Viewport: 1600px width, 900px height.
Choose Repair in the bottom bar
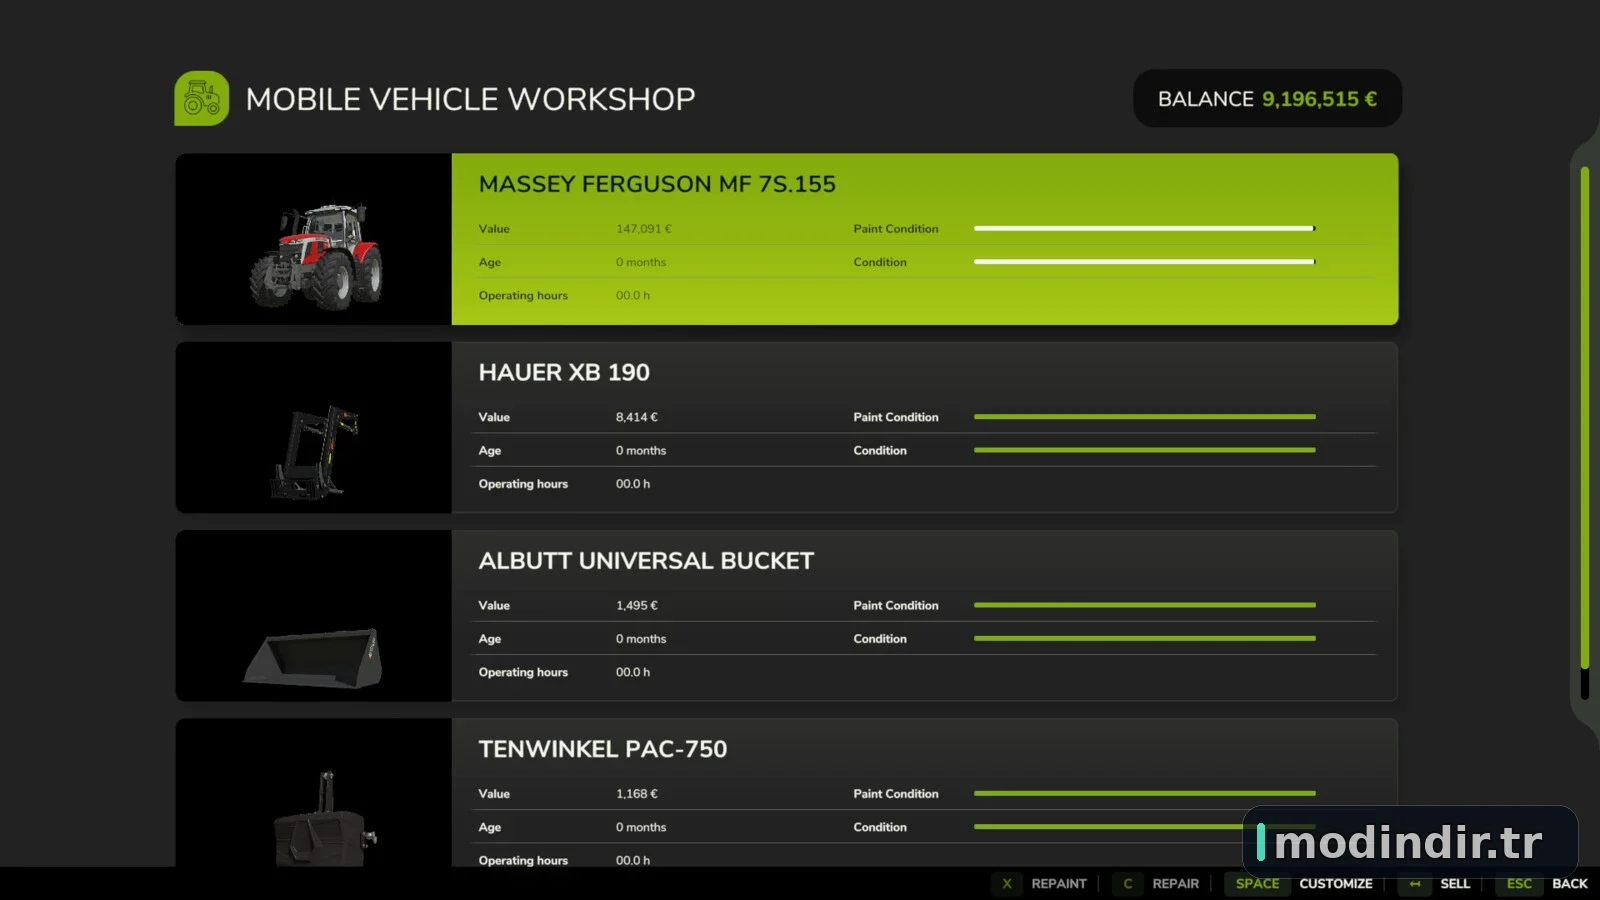pos(1175,883)
